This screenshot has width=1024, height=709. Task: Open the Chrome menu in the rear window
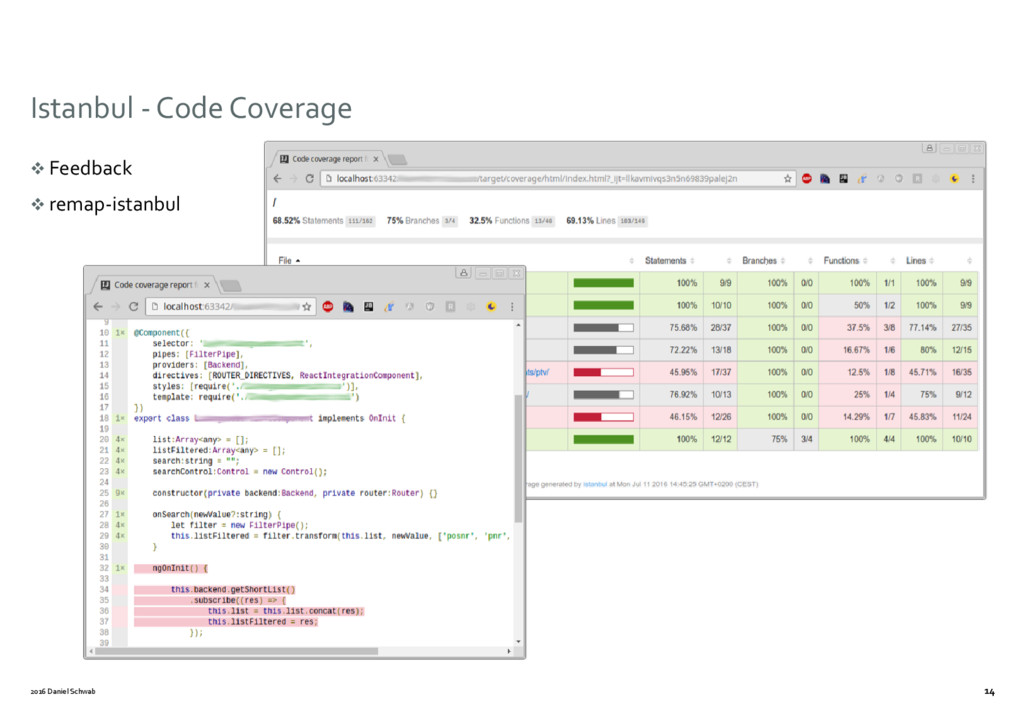click(x=973, y=178)
